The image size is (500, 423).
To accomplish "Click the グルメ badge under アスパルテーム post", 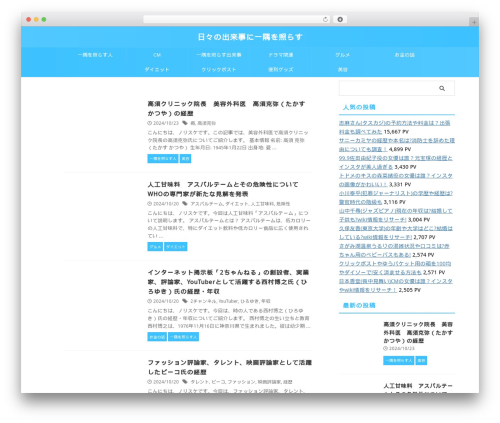I will pos(155,247).
